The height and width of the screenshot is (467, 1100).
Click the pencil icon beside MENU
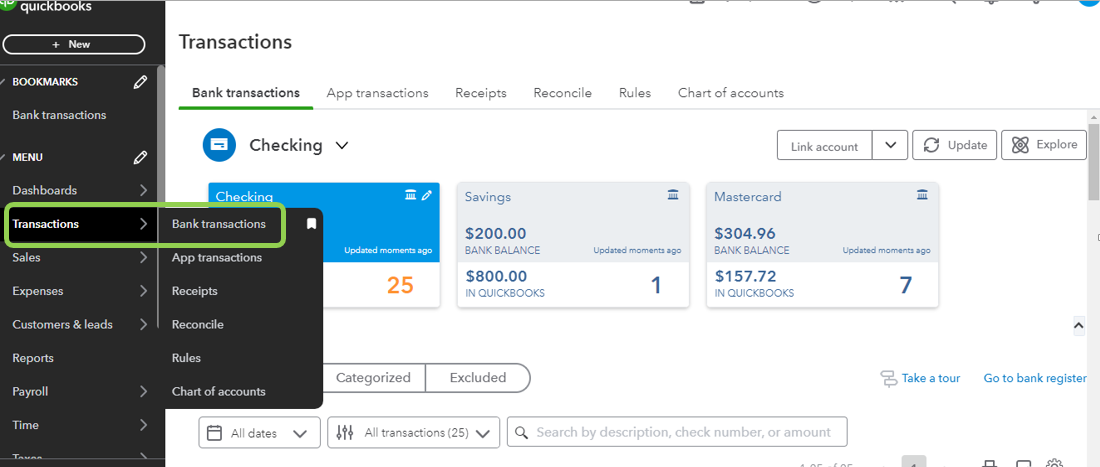coord(141,157)
